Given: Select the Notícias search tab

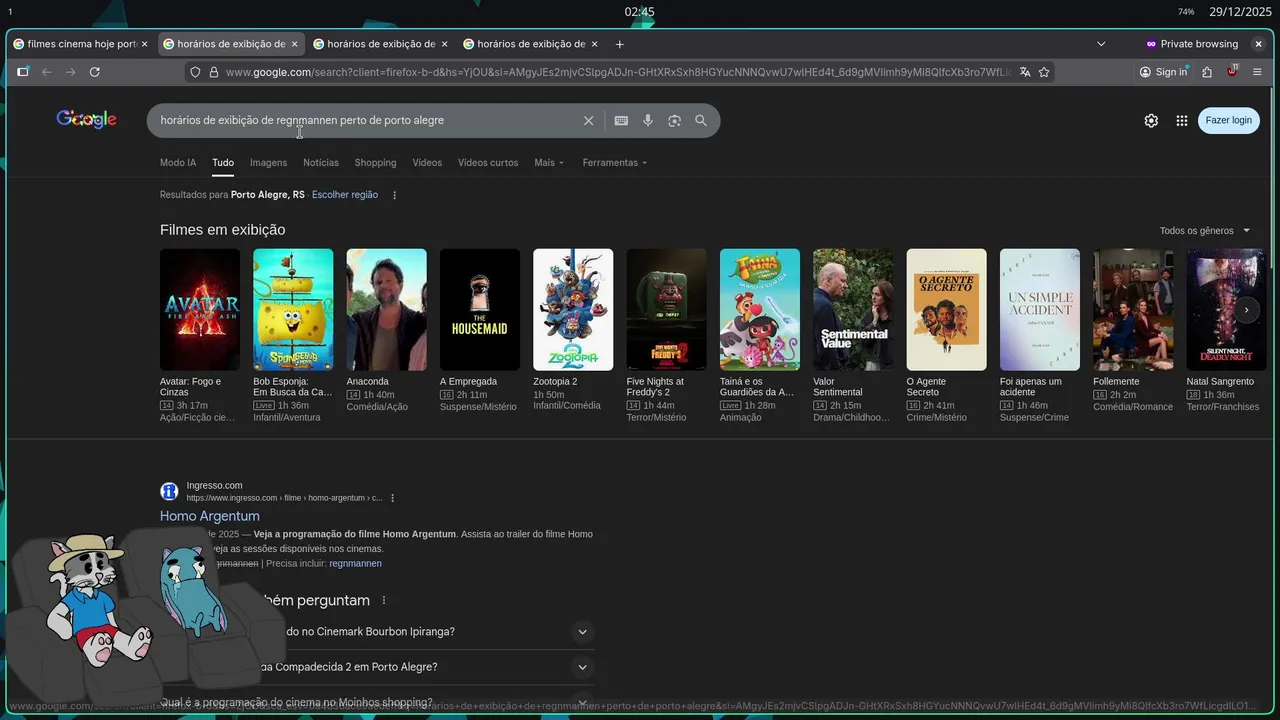Looking at the screenshot, I should [321, 162].
